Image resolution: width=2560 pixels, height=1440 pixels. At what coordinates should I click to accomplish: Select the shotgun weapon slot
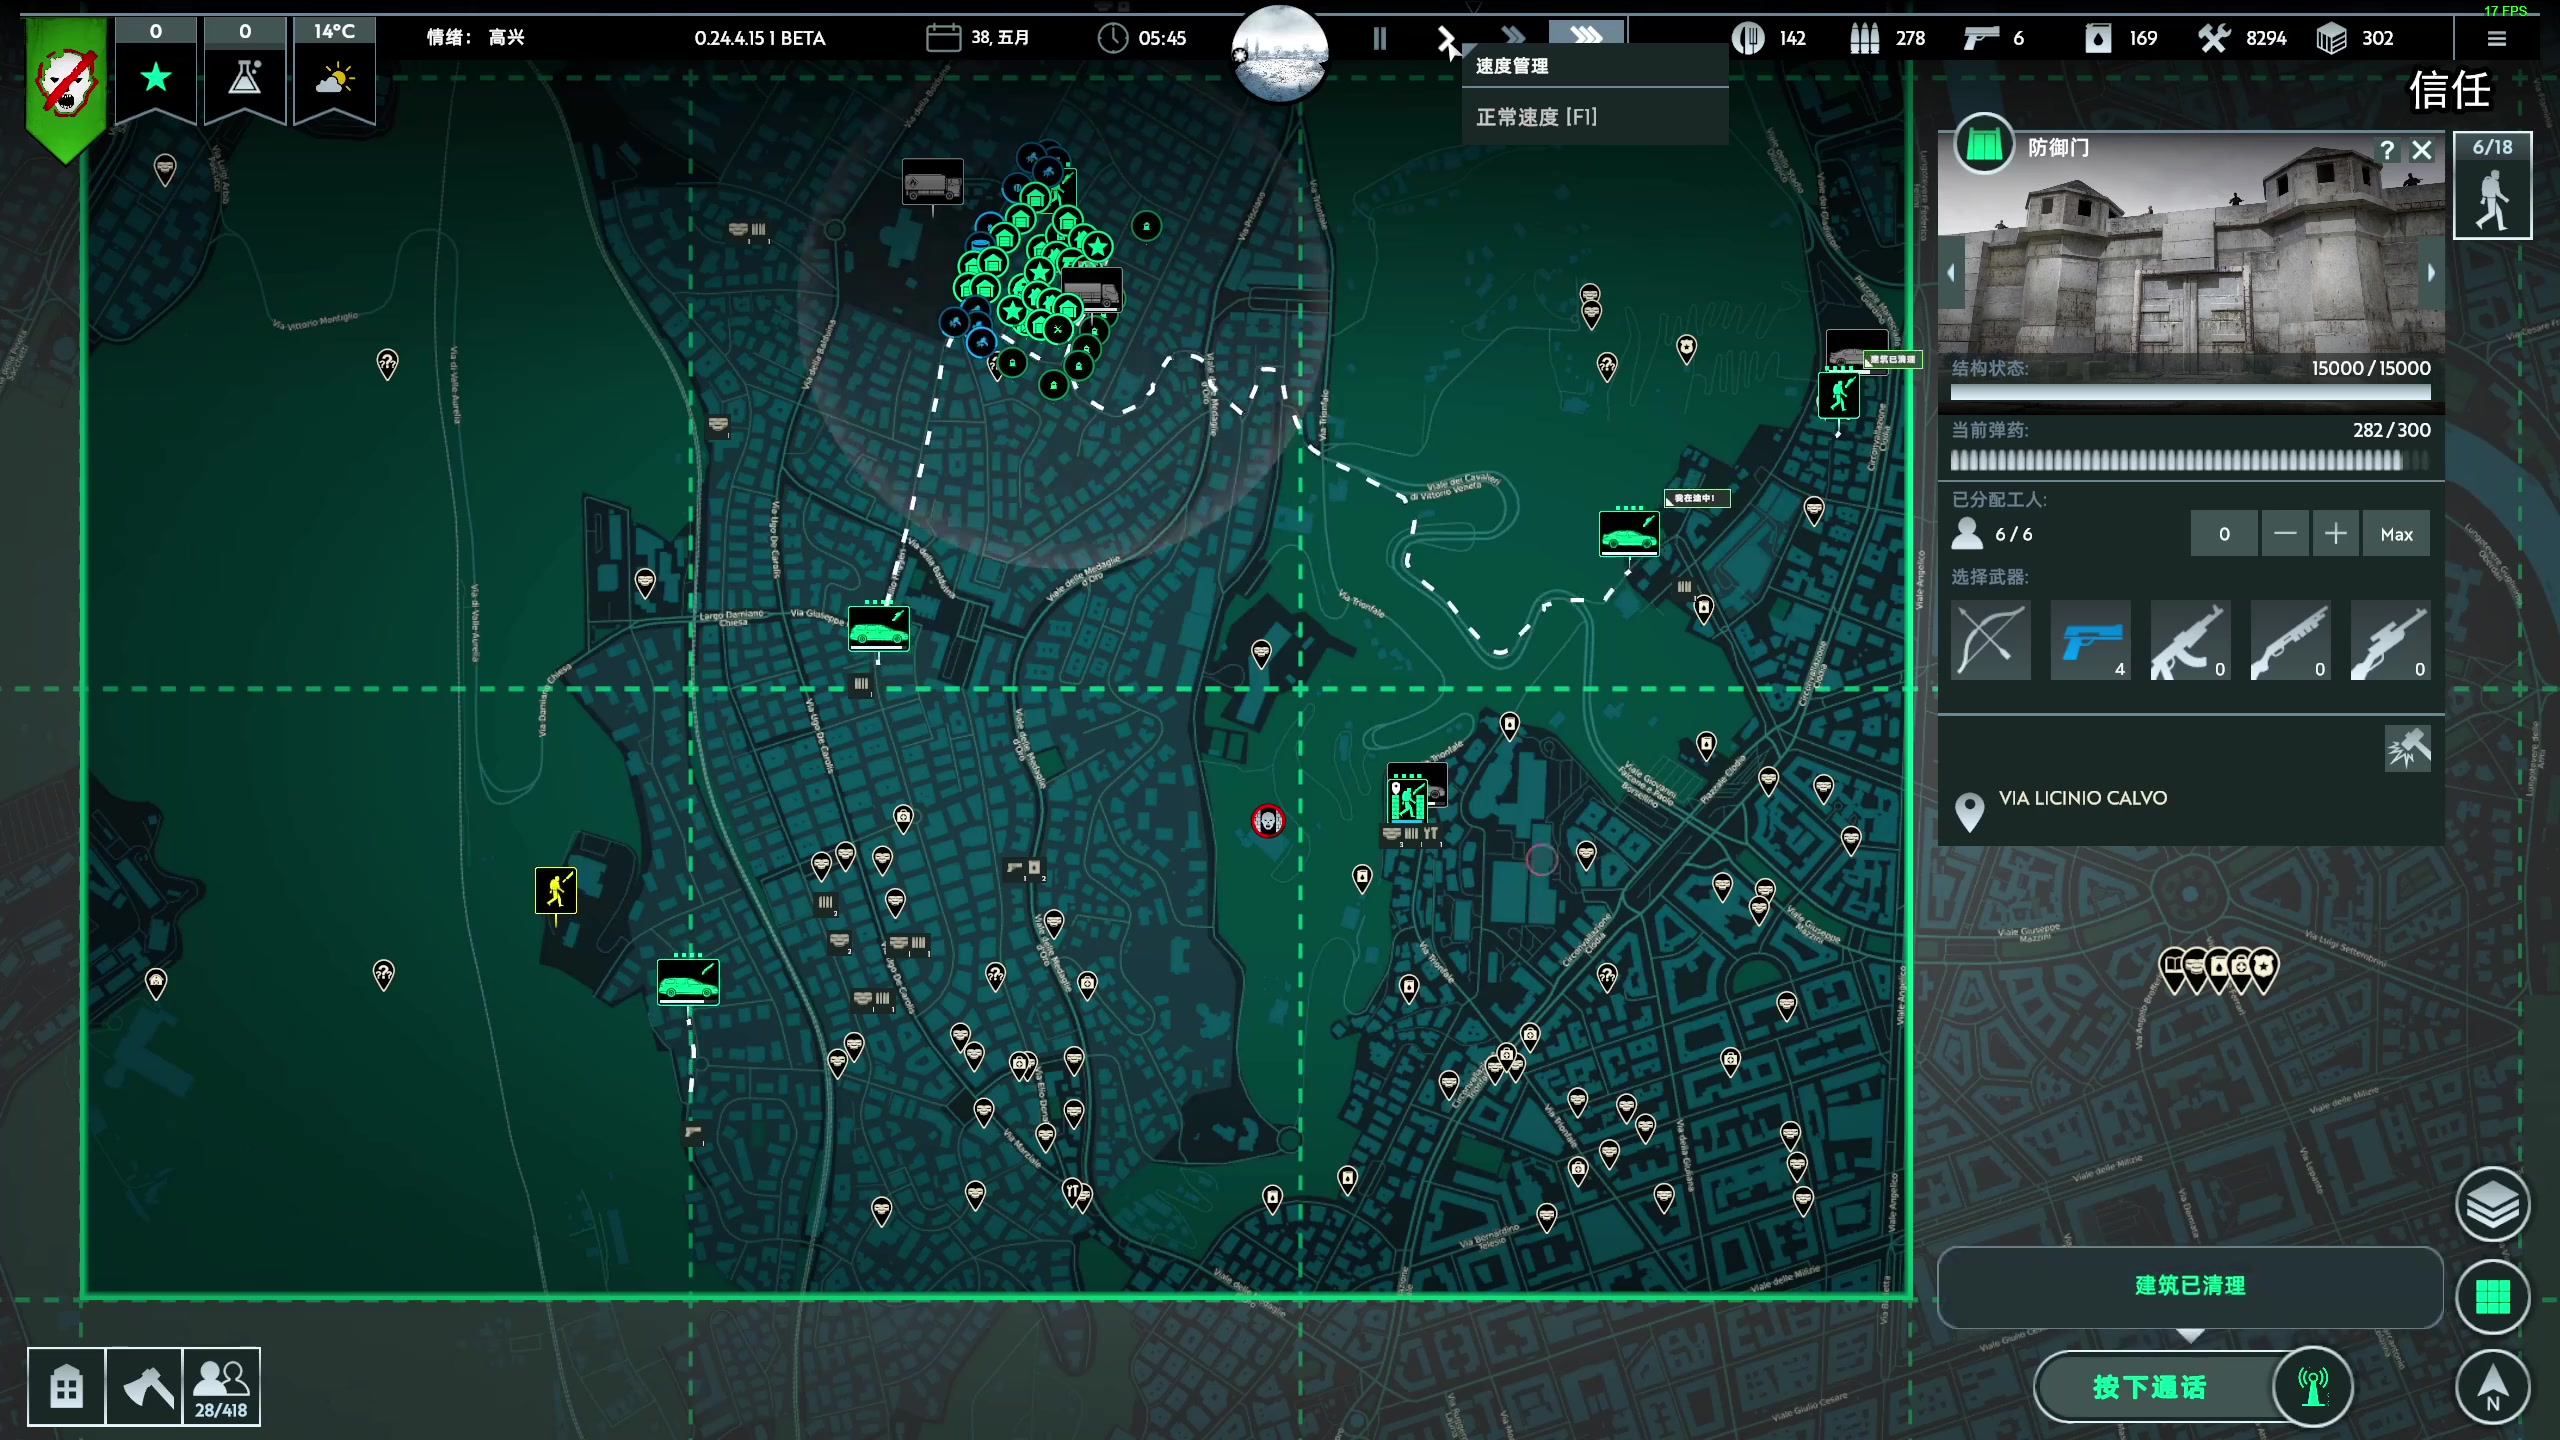click(x=2290, y=641)
